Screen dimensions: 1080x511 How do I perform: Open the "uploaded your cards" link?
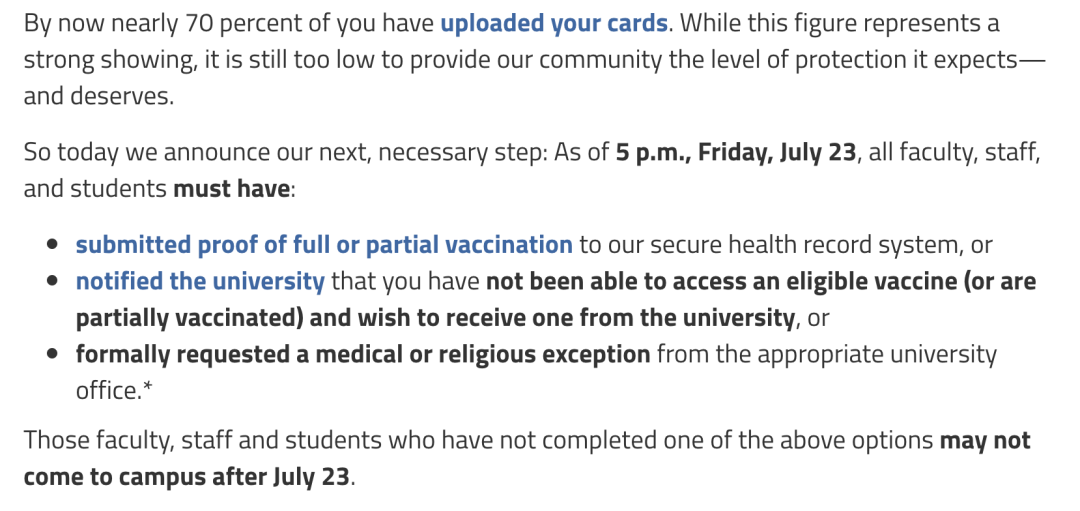553,23
